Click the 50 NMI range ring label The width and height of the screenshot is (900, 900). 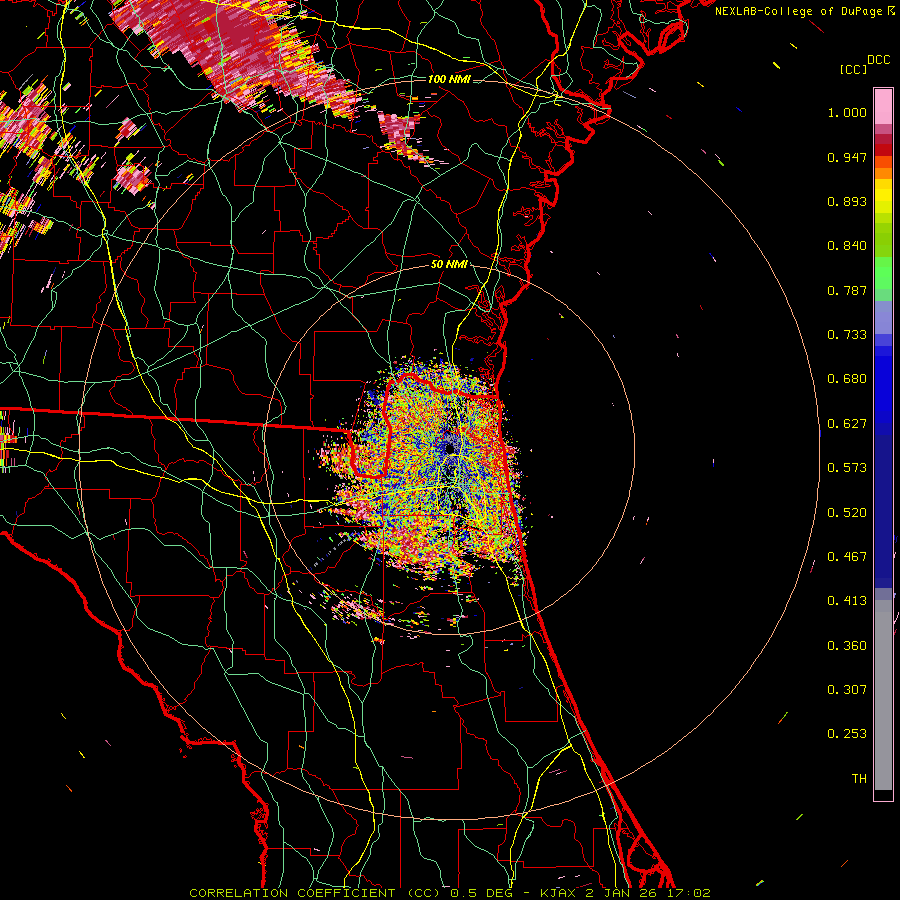coord(449,265)
